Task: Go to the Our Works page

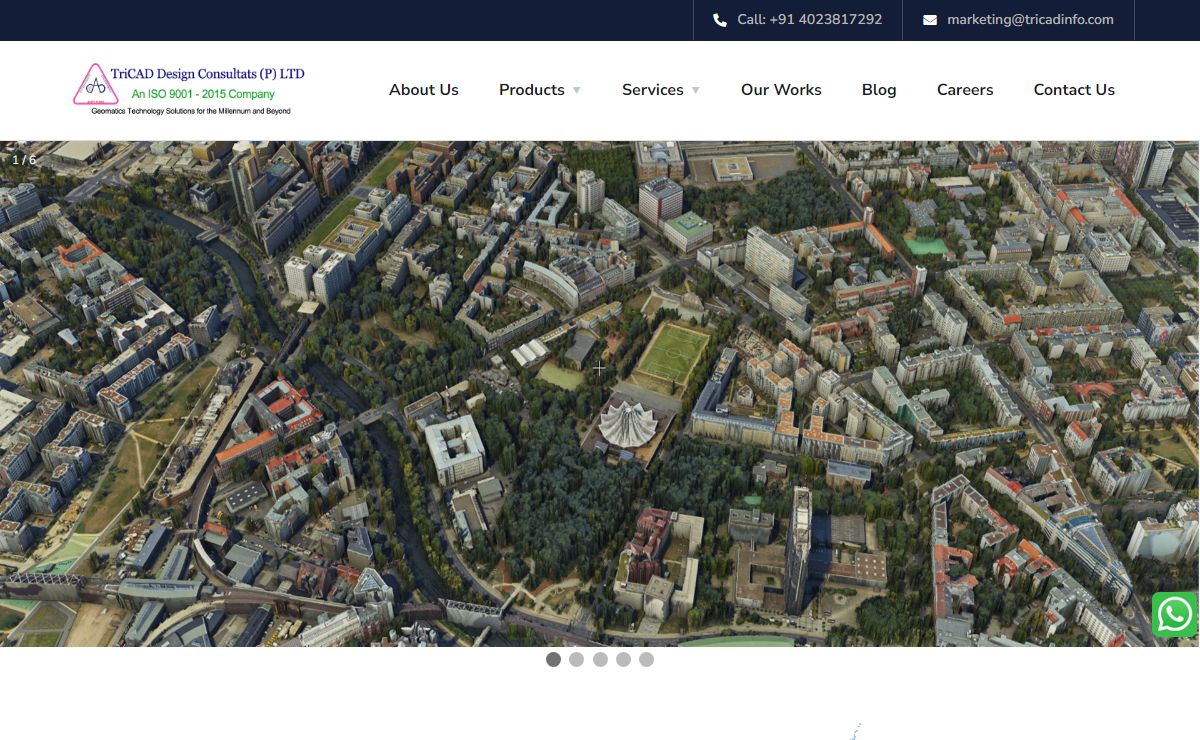Action: point(781,90)
